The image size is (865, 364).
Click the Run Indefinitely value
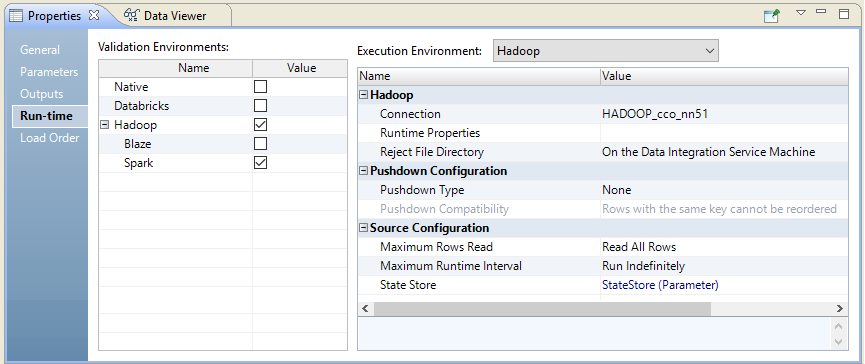coord(643,266)
